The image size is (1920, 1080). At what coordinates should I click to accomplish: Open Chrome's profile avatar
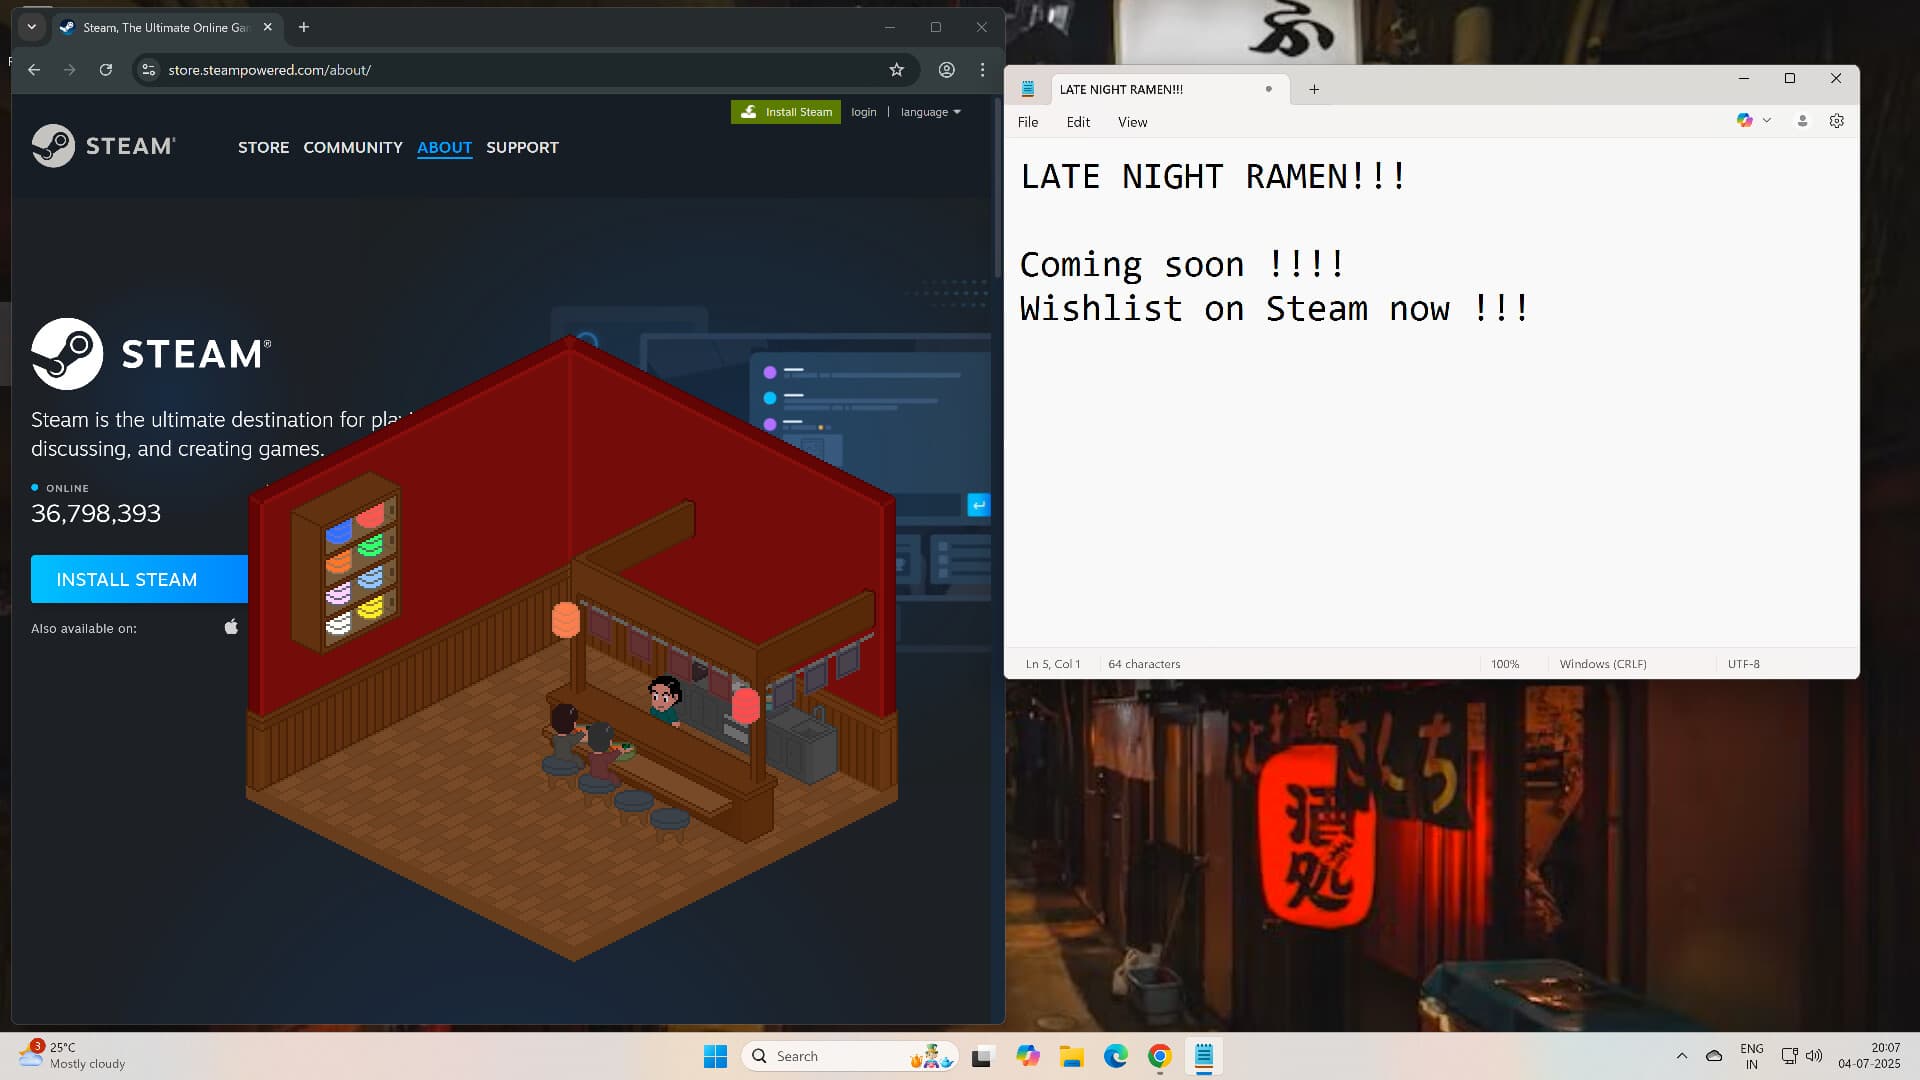pos(945,70)
